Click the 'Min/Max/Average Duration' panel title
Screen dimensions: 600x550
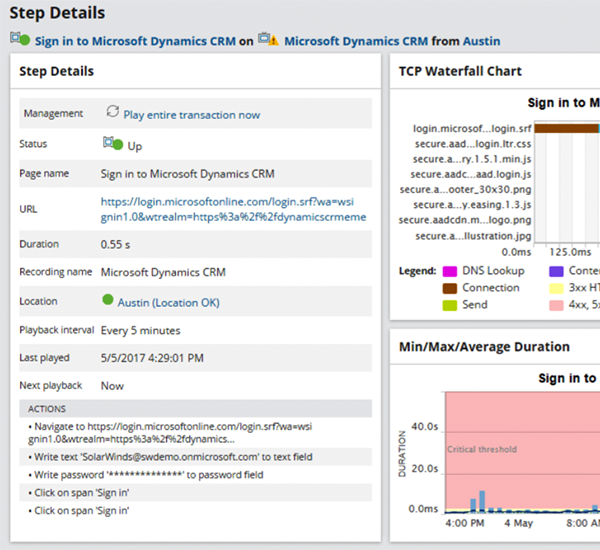(484, 347)
